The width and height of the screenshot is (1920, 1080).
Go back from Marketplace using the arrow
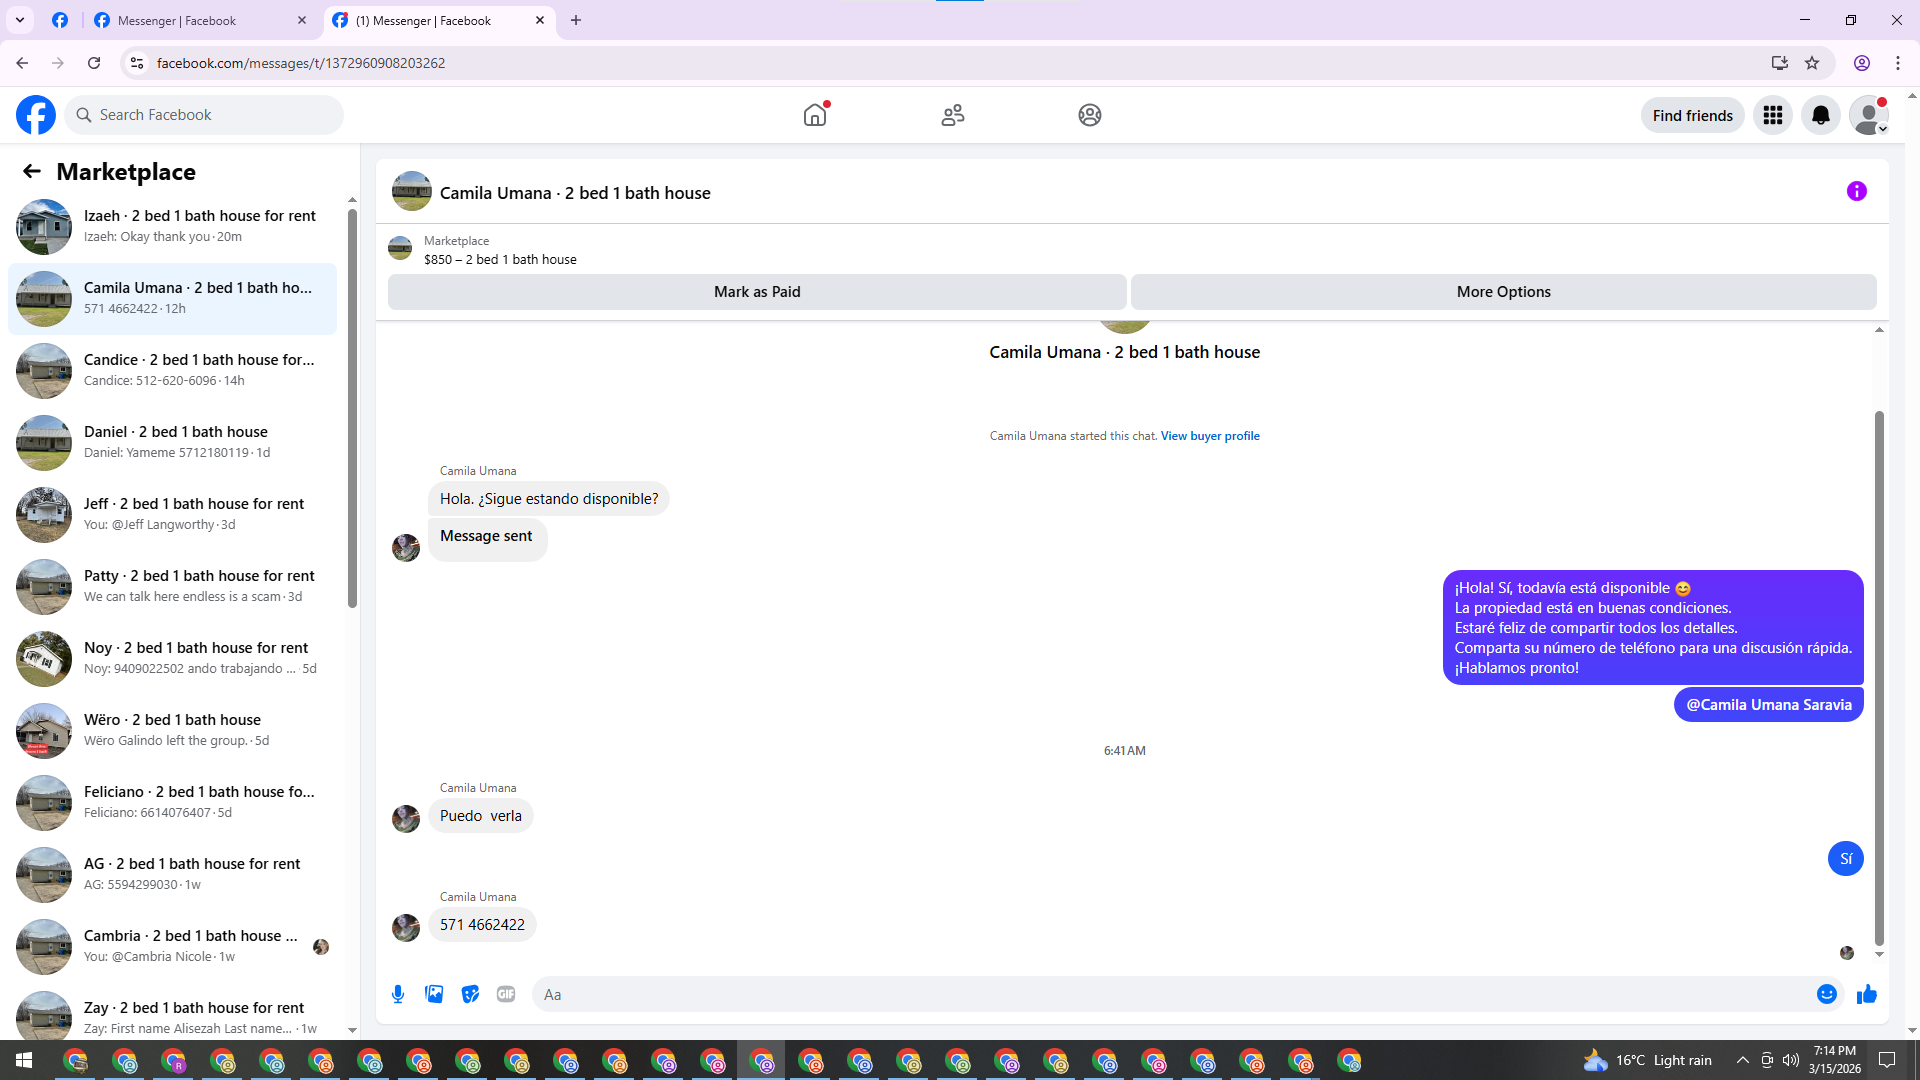tap(32, 172)
